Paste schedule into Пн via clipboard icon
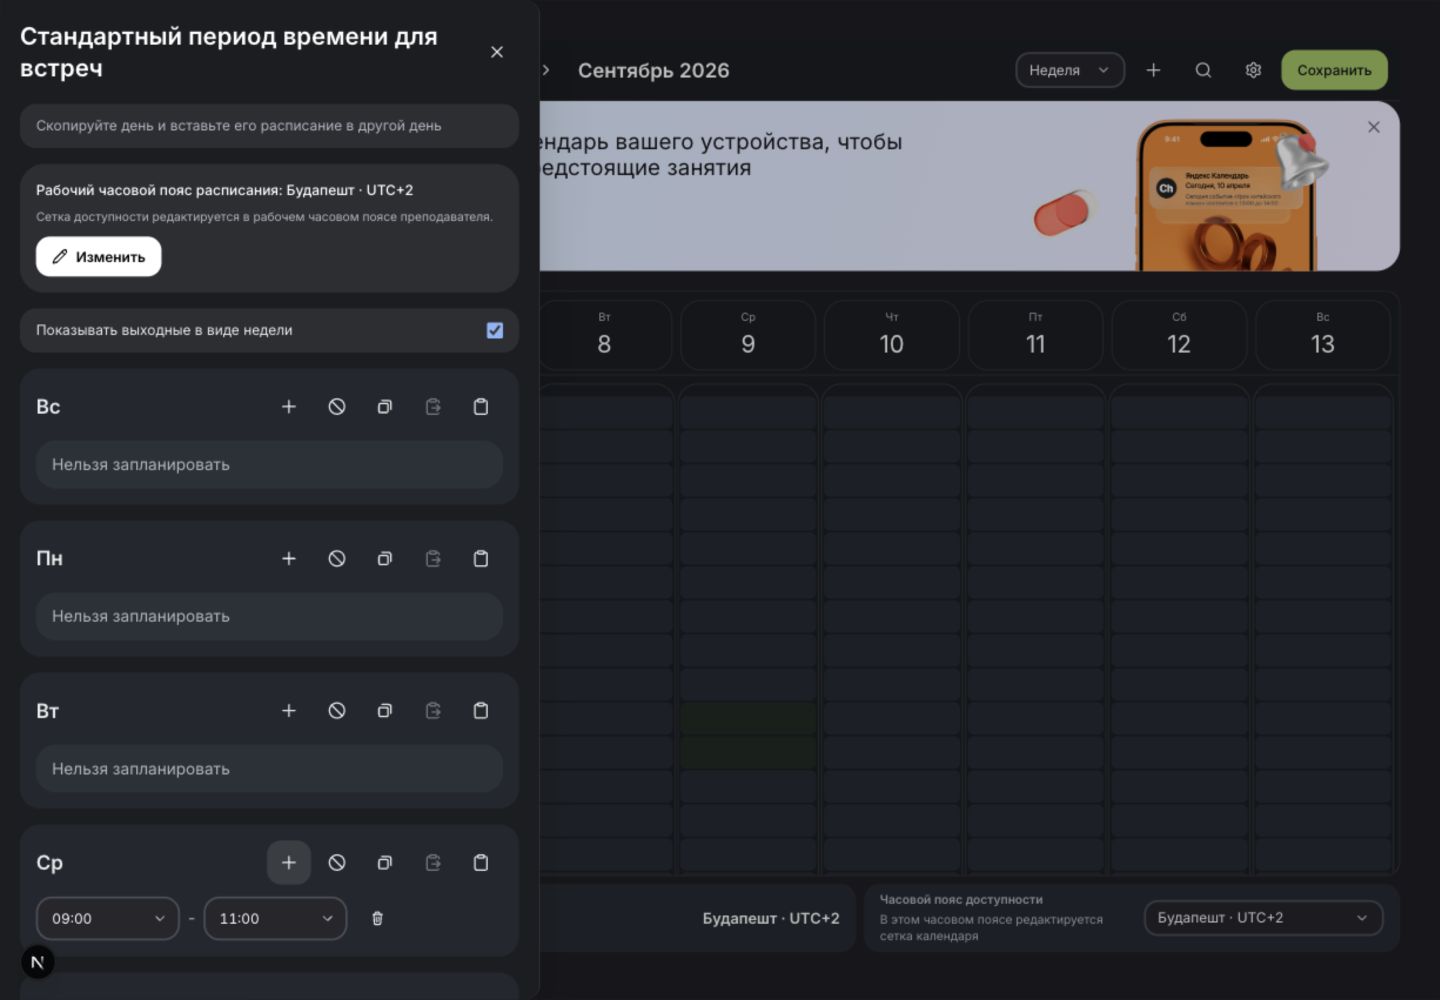Viewport: 1440px width, 1000px height. pos(481,559)
